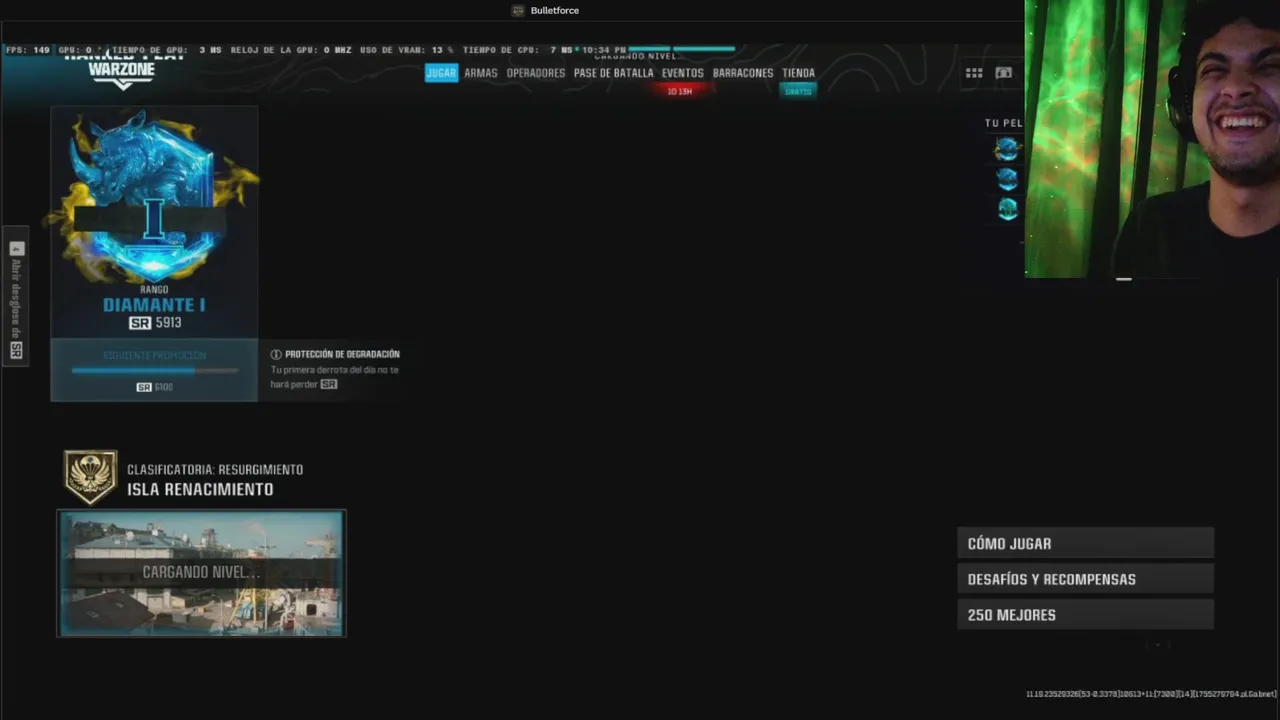Click the GRATIS tag under Tienda
Screen dimensions: 1280x720
tap(798, 91)
